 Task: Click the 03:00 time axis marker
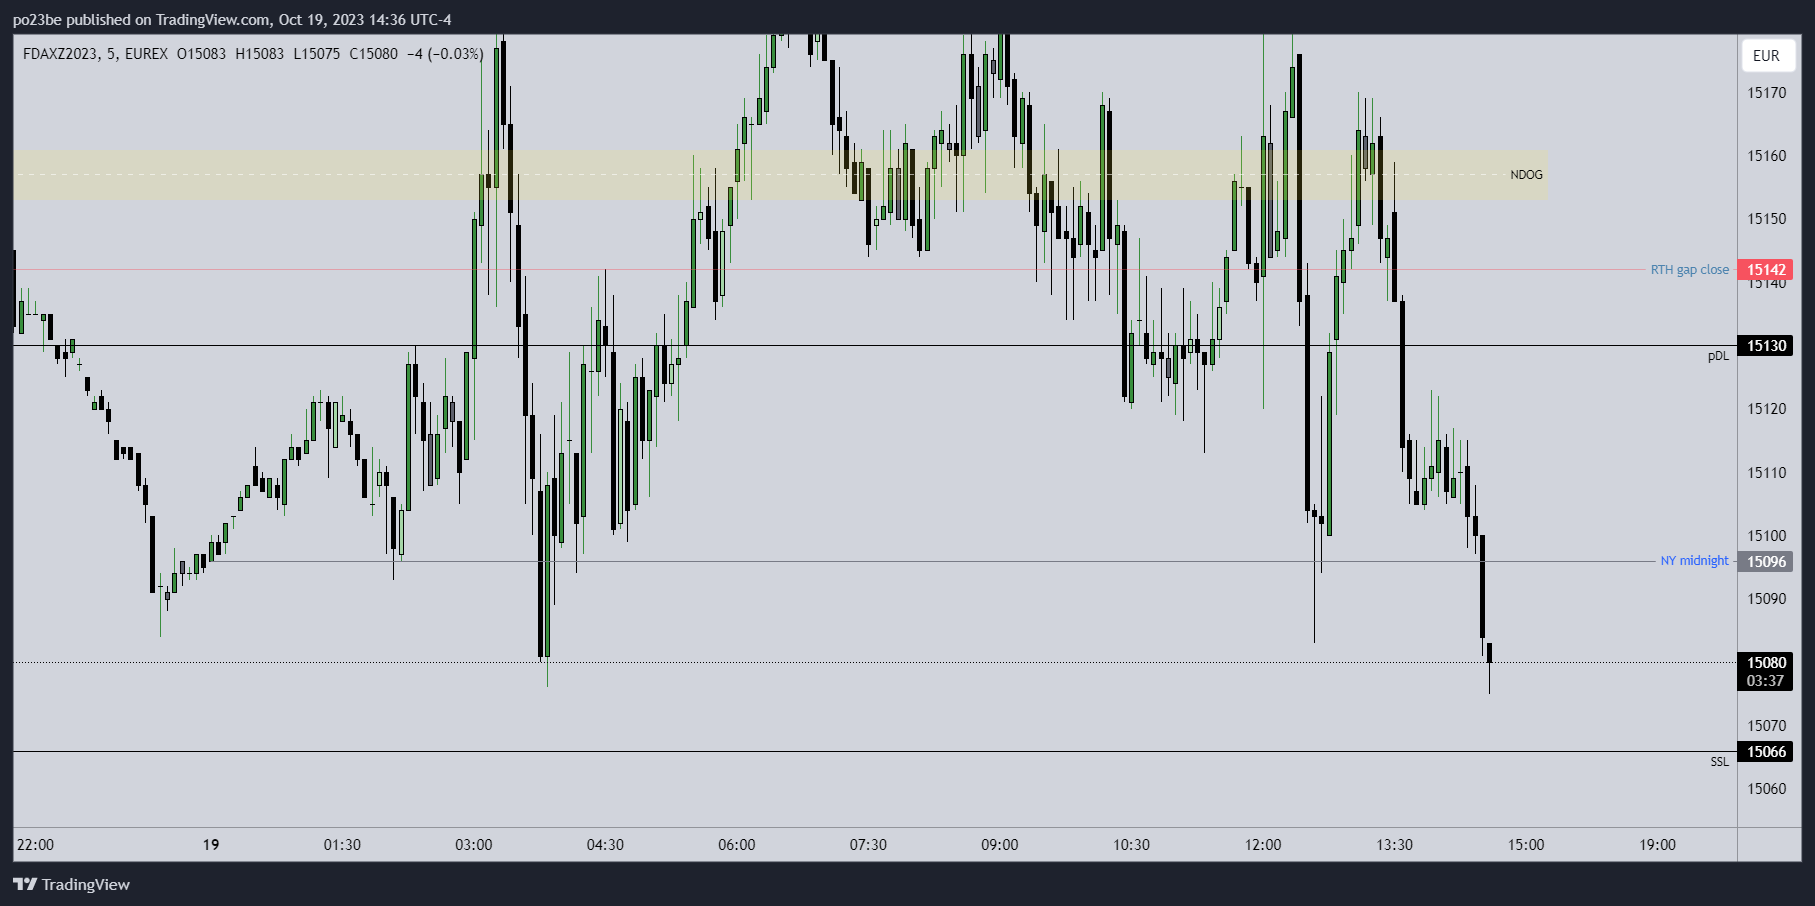click(x=474, y=845)
